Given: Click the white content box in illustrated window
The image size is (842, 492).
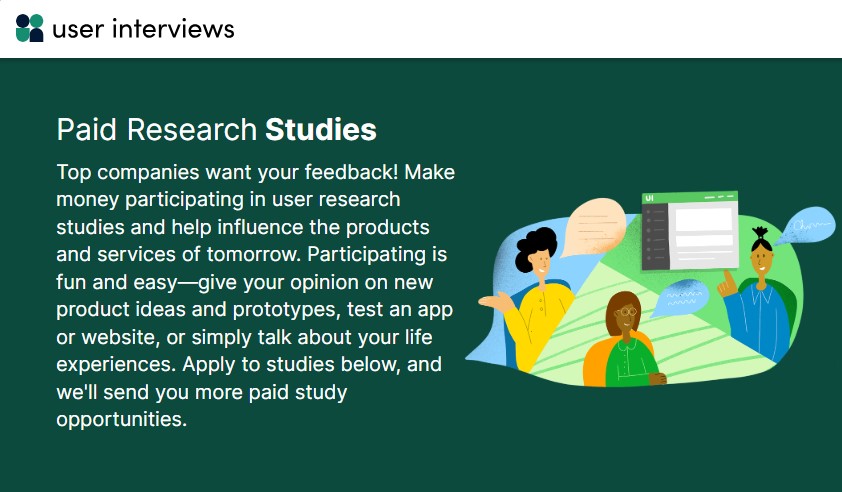Looking at the screenshot, I should 703,220.
